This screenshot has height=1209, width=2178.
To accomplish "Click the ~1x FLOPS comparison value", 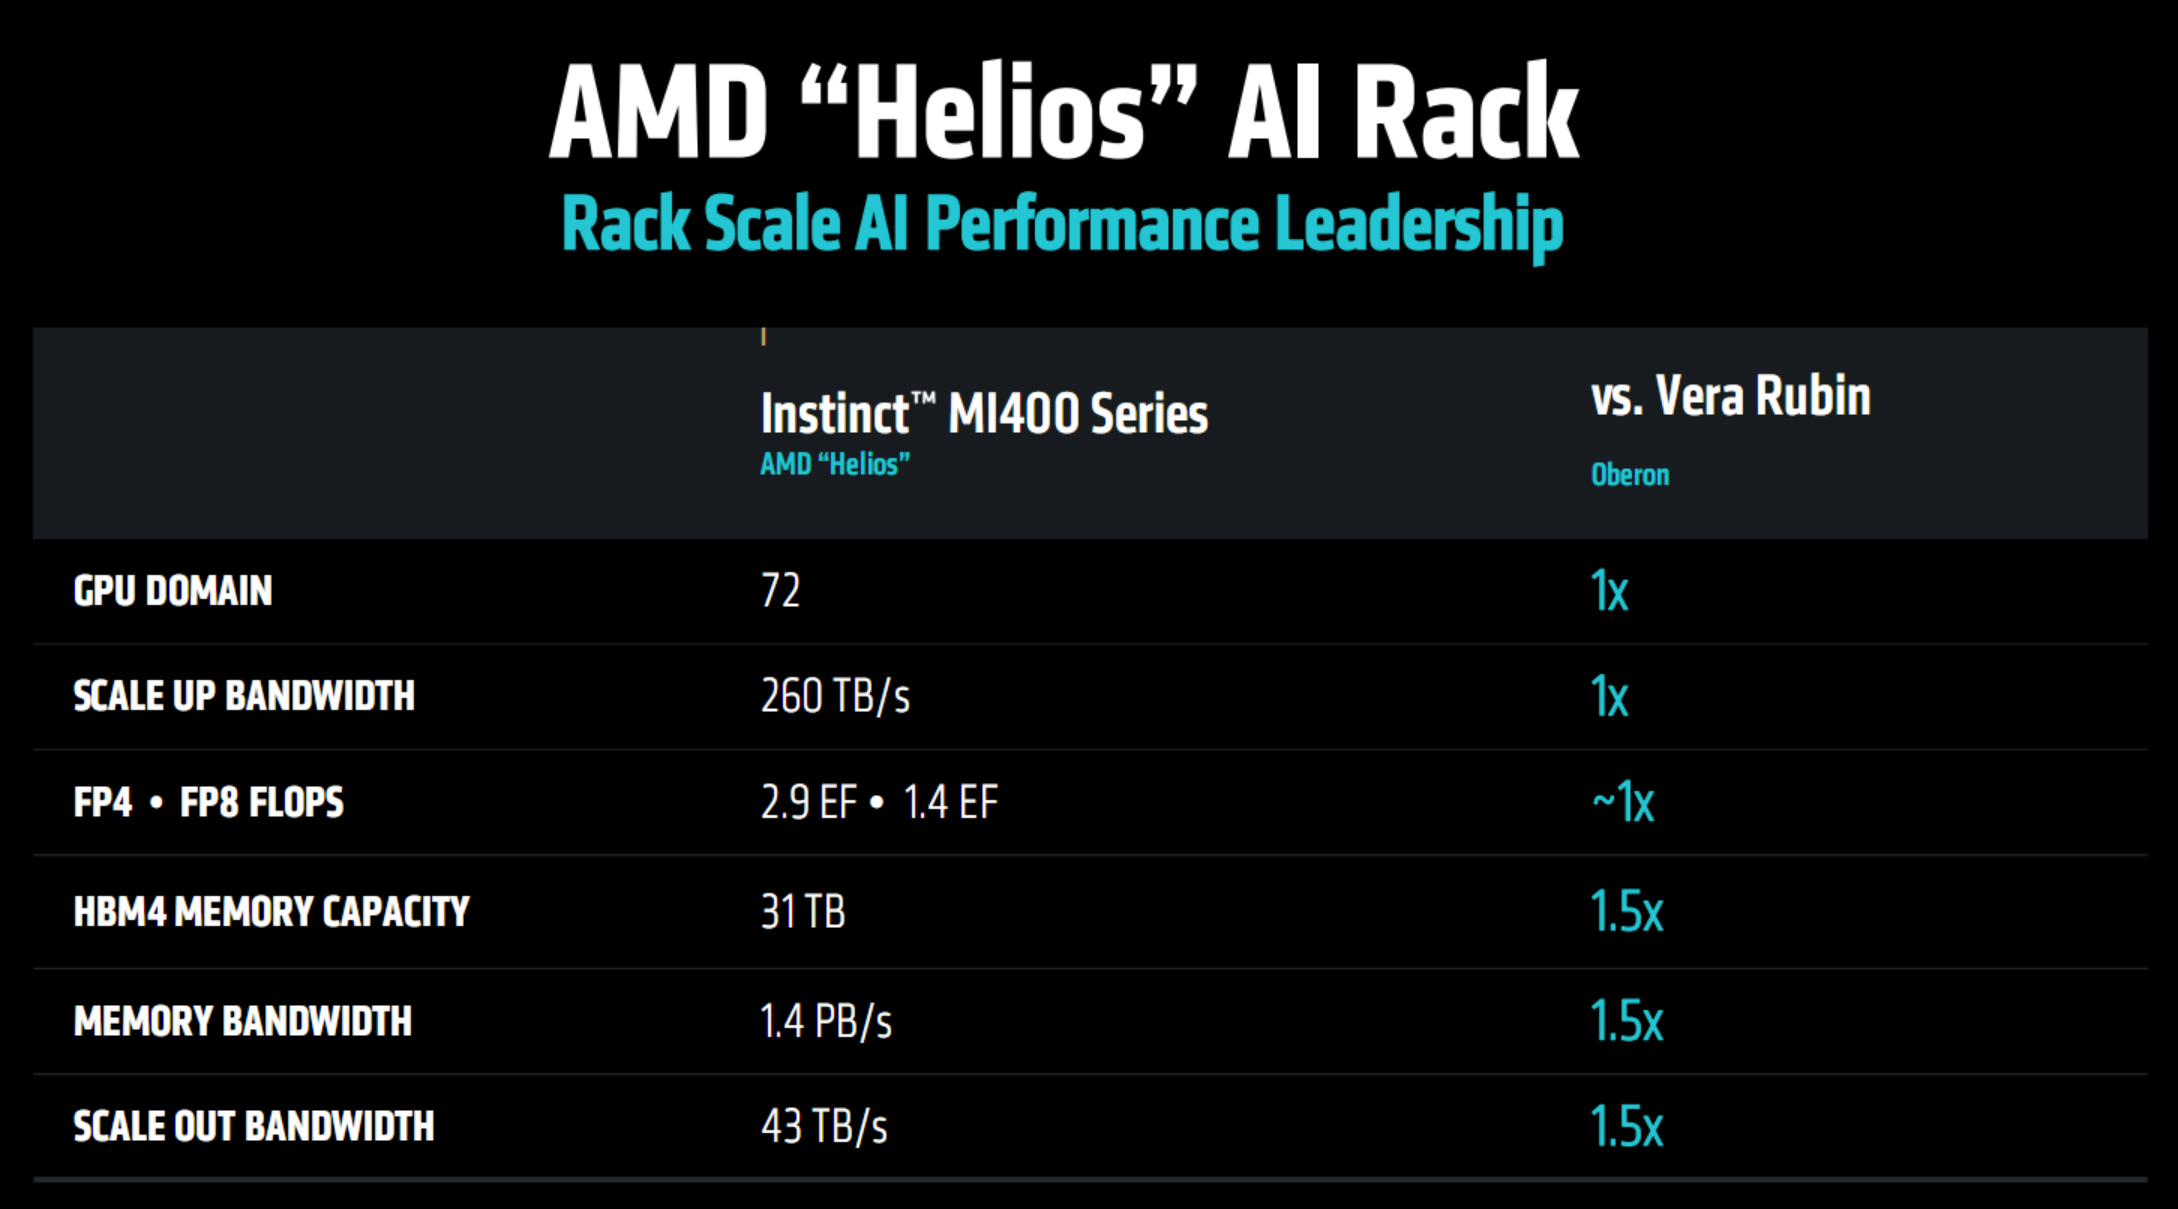I will click(x=1623, y=802).
